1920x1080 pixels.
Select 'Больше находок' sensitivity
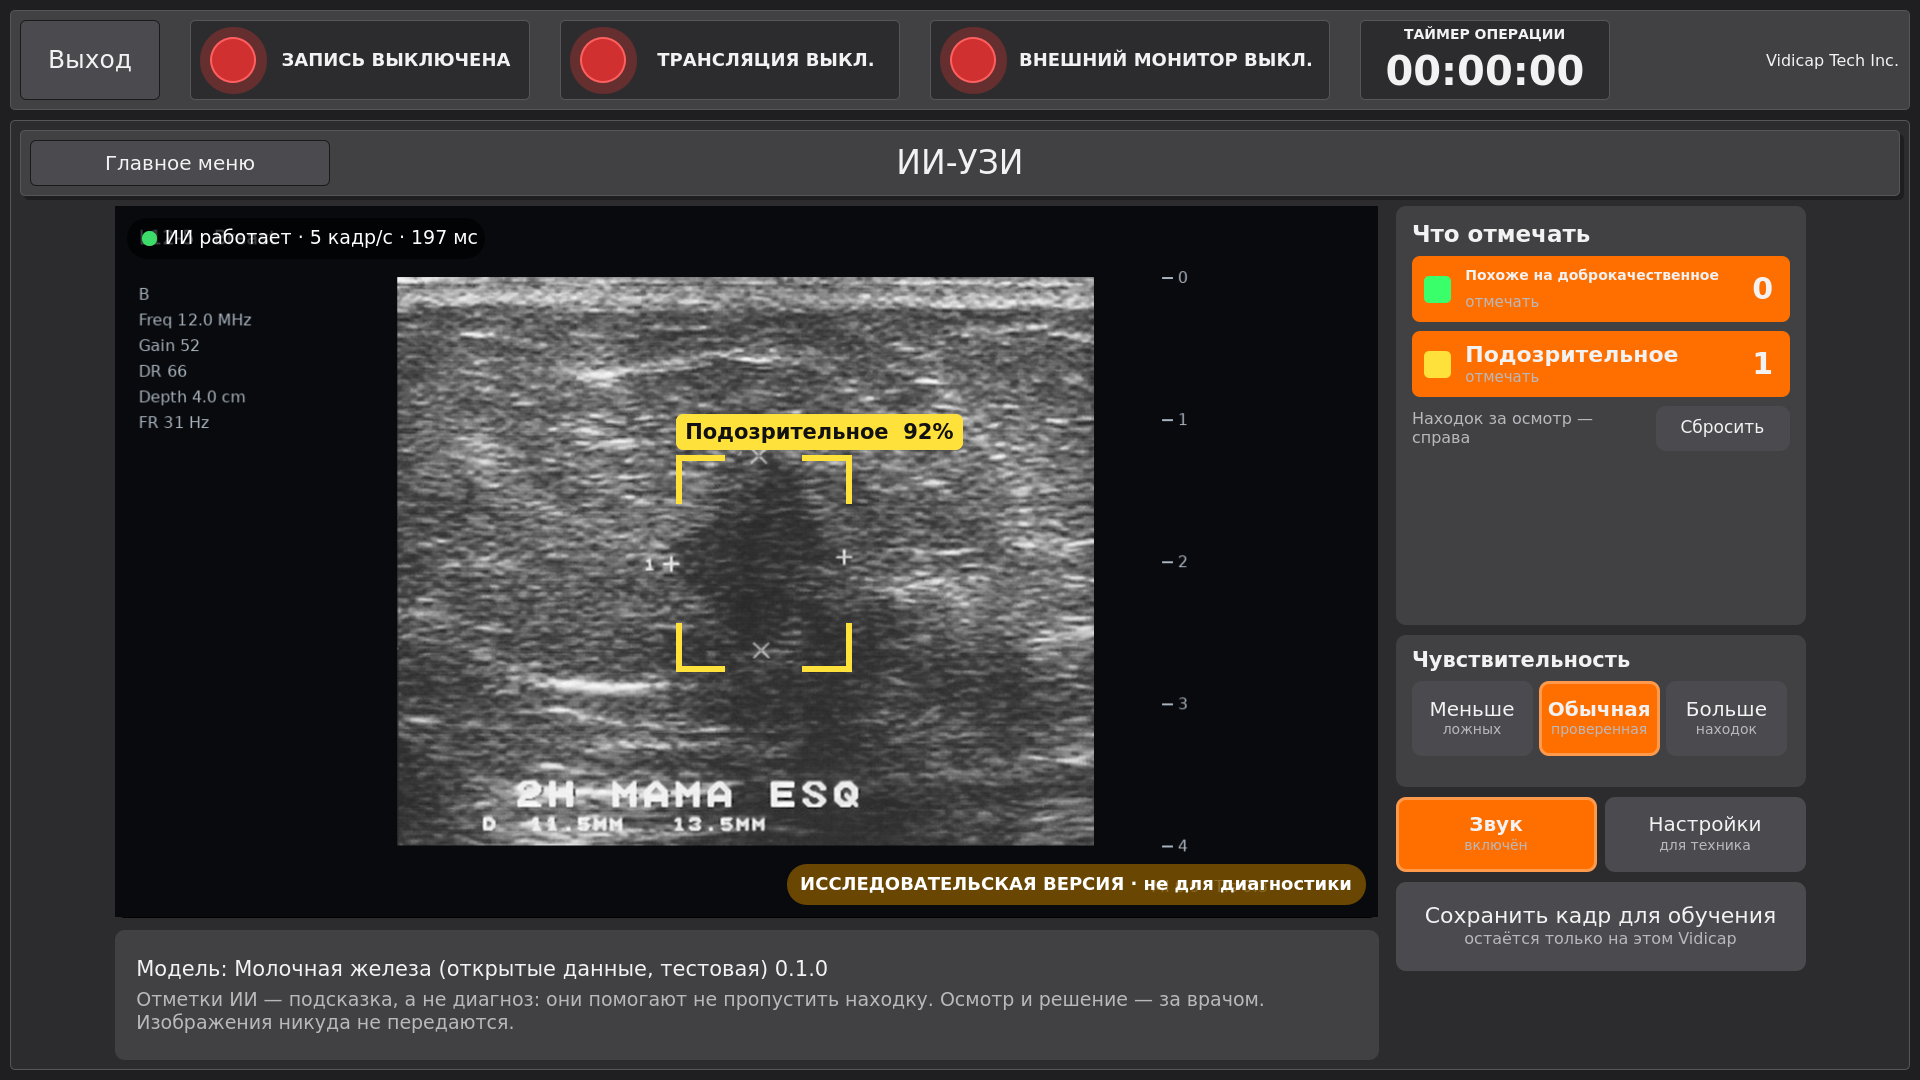[1726, 718]
